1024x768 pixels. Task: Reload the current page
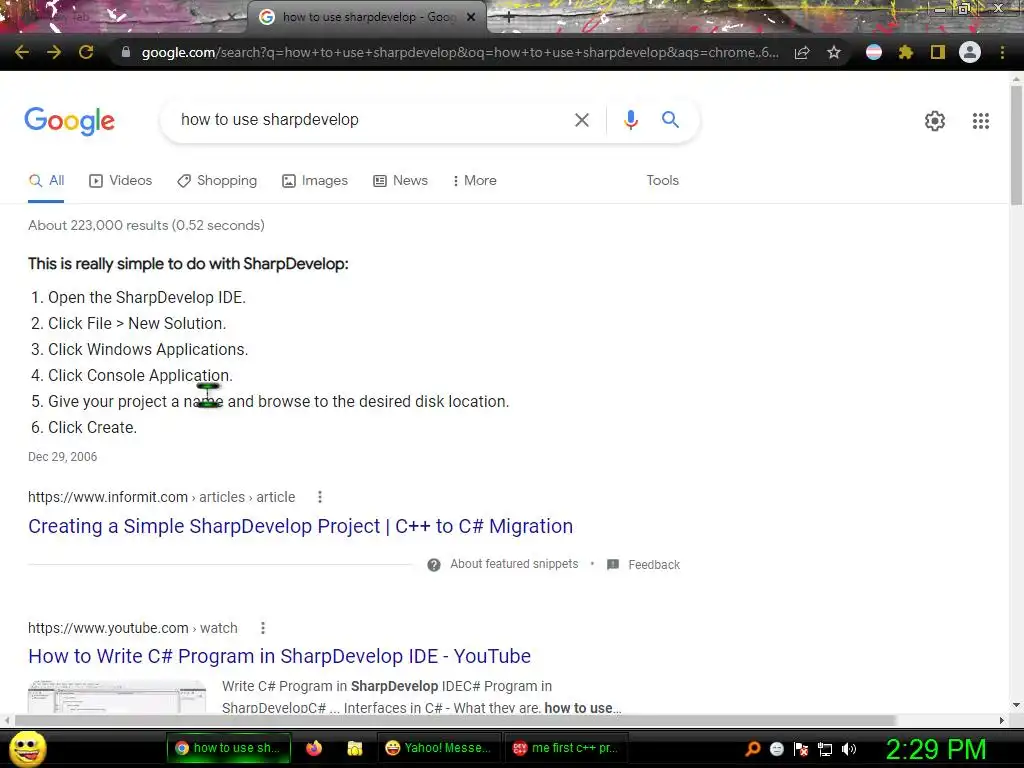(86, 52)
